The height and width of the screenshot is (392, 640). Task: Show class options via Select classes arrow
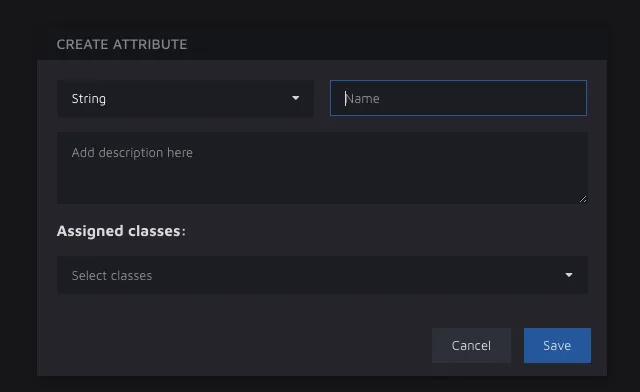point(569,275)
